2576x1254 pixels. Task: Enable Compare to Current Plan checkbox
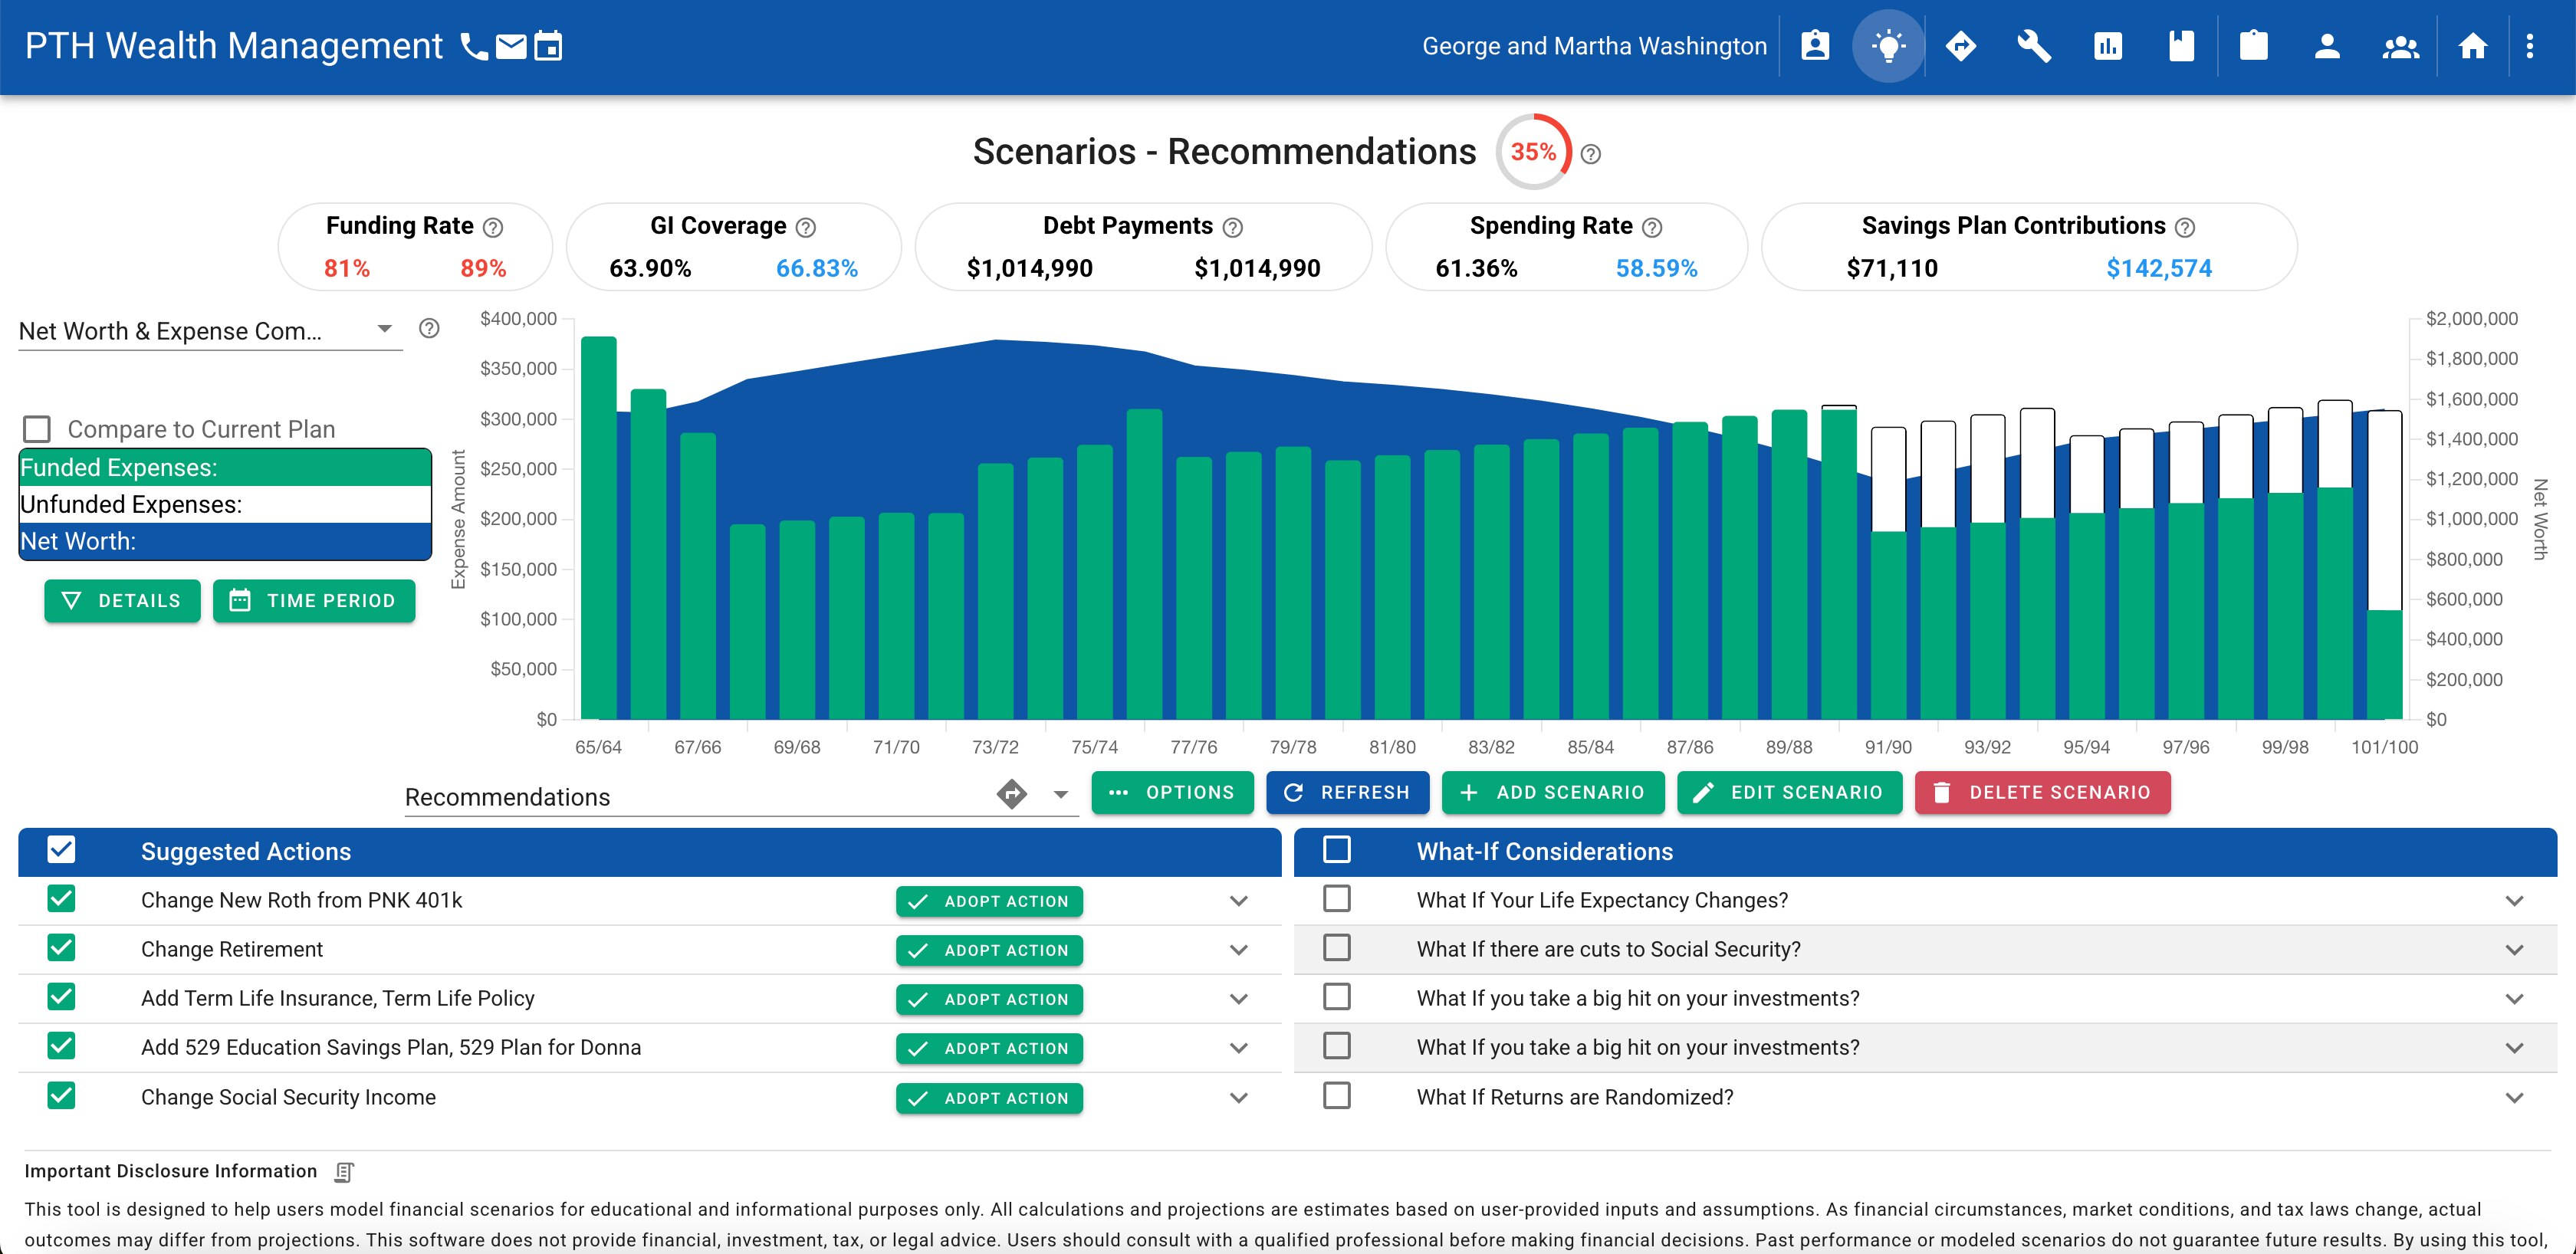click(x=37, y=429)
